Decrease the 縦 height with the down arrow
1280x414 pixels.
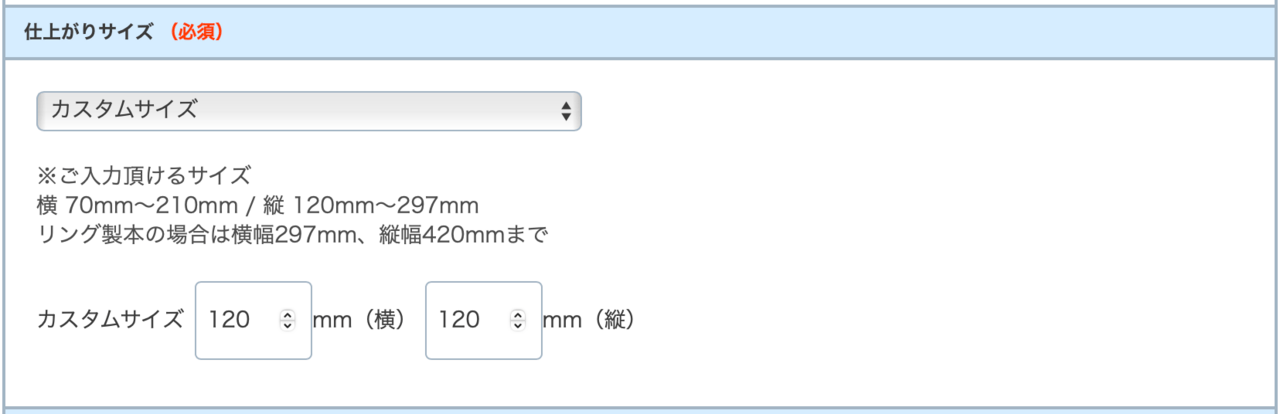tap(518, 325)
